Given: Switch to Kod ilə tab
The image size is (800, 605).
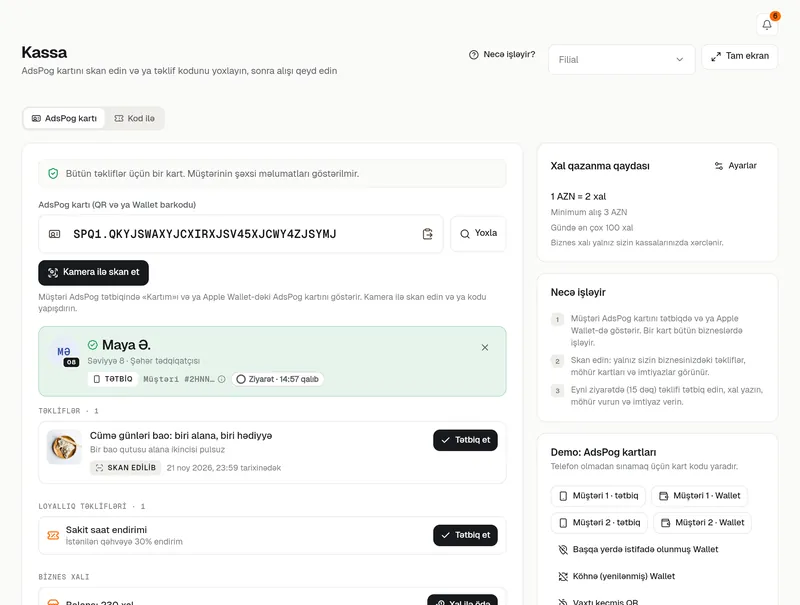Looking at the screenshot, I should click(x=134, y=118).
